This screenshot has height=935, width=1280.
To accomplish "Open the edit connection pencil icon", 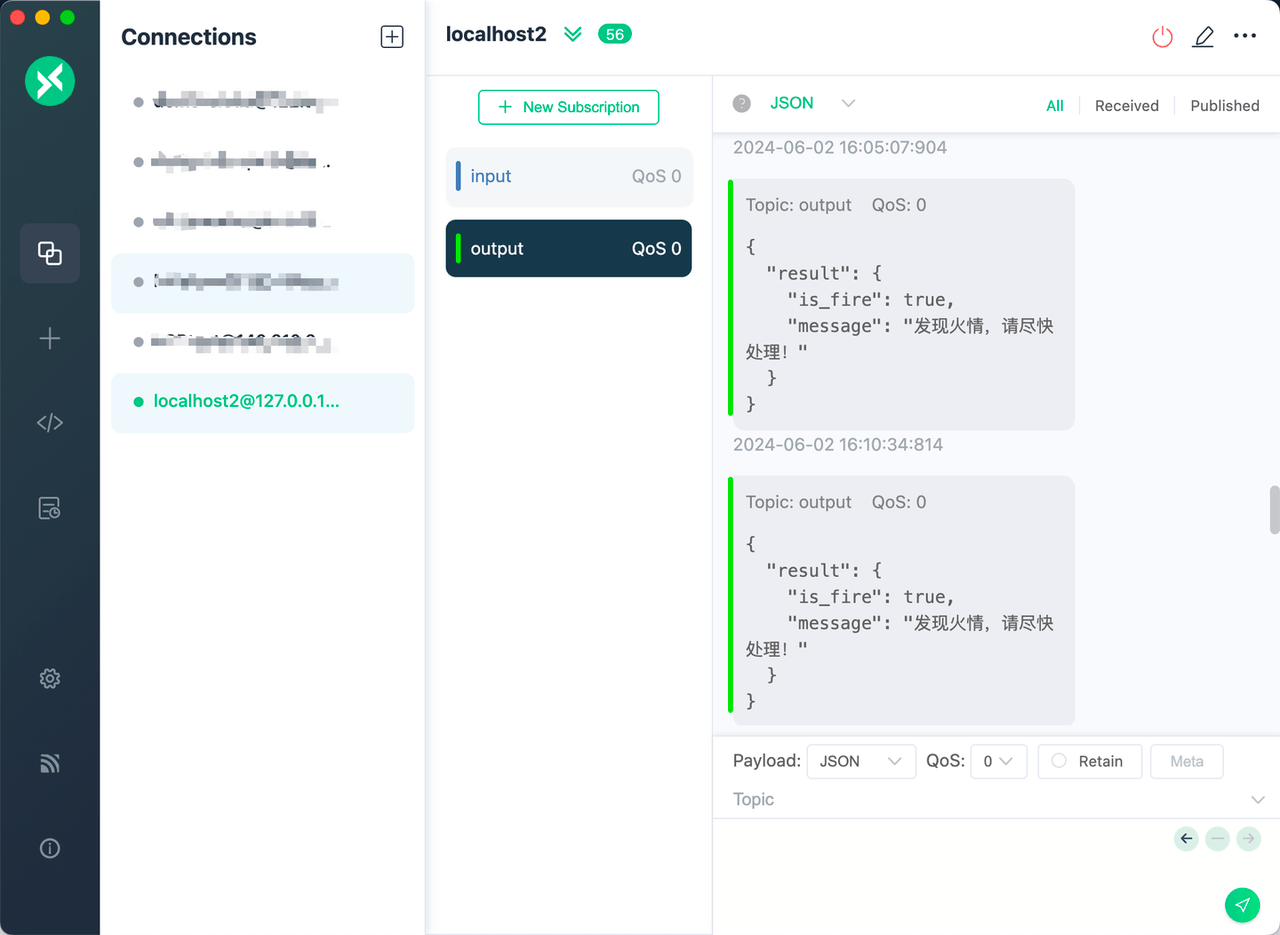I will pyautogui.click(x=1203, y=37).
